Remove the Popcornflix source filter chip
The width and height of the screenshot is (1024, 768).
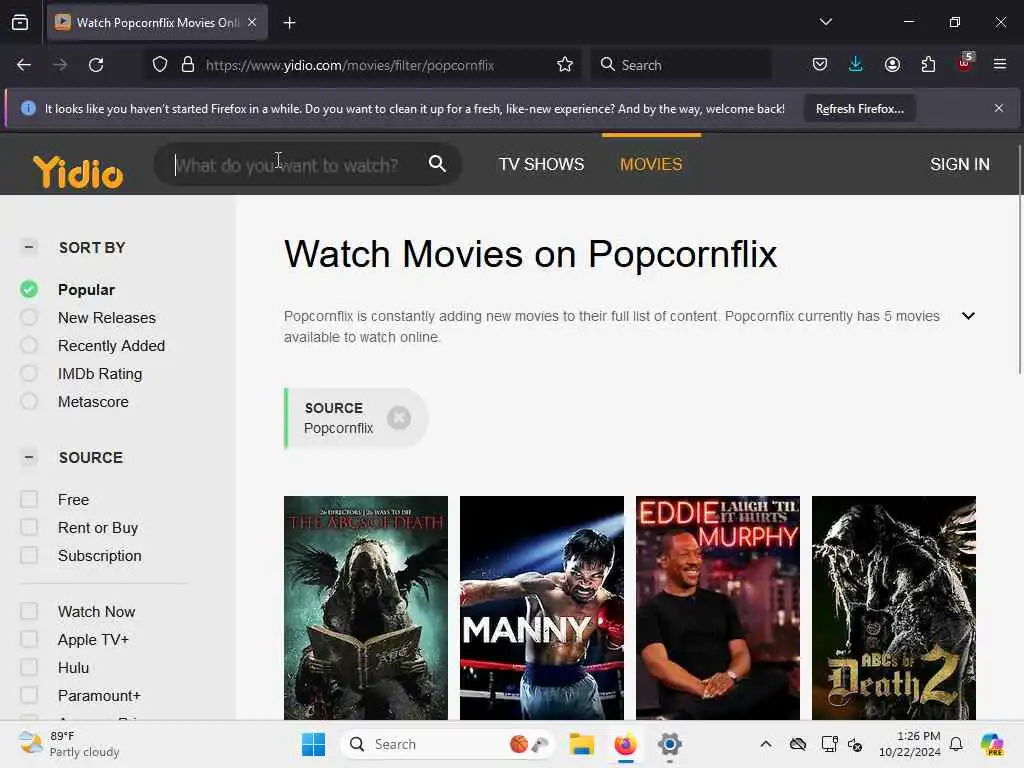point(399,418)
